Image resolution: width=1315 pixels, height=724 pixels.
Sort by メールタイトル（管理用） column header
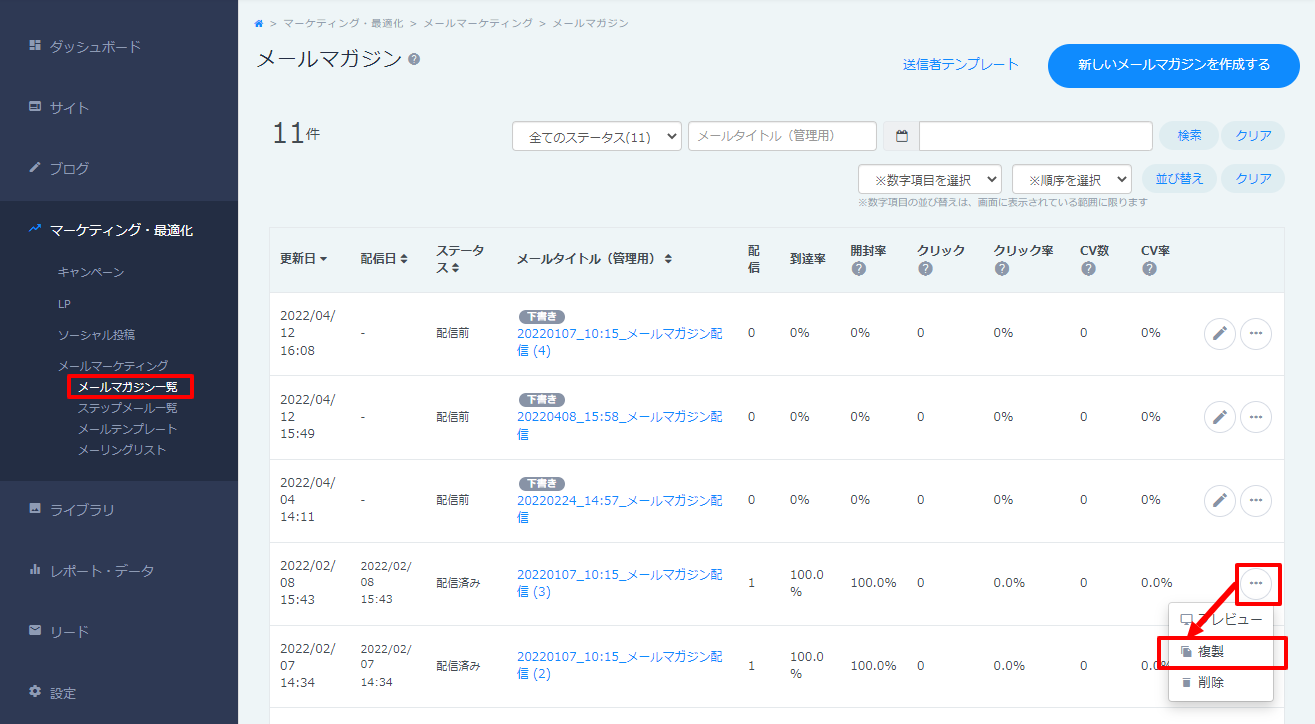click(x=594, y=259)
